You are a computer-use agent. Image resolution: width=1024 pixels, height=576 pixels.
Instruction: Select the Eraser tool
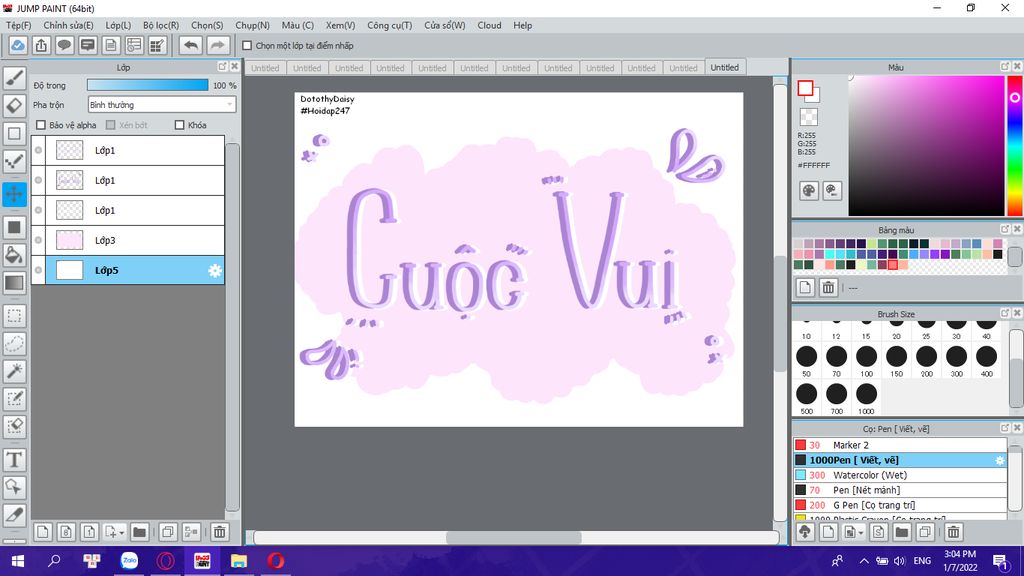(14, 106)
